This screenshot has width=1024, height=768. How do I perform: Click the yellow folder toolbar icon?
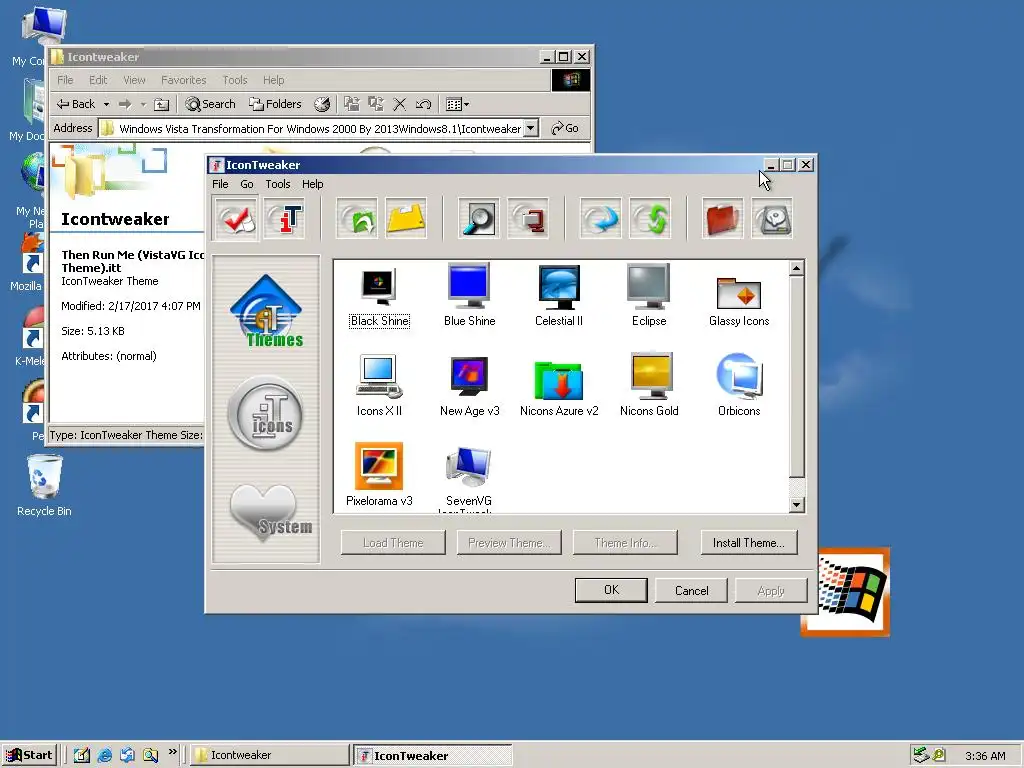point(406,219)
